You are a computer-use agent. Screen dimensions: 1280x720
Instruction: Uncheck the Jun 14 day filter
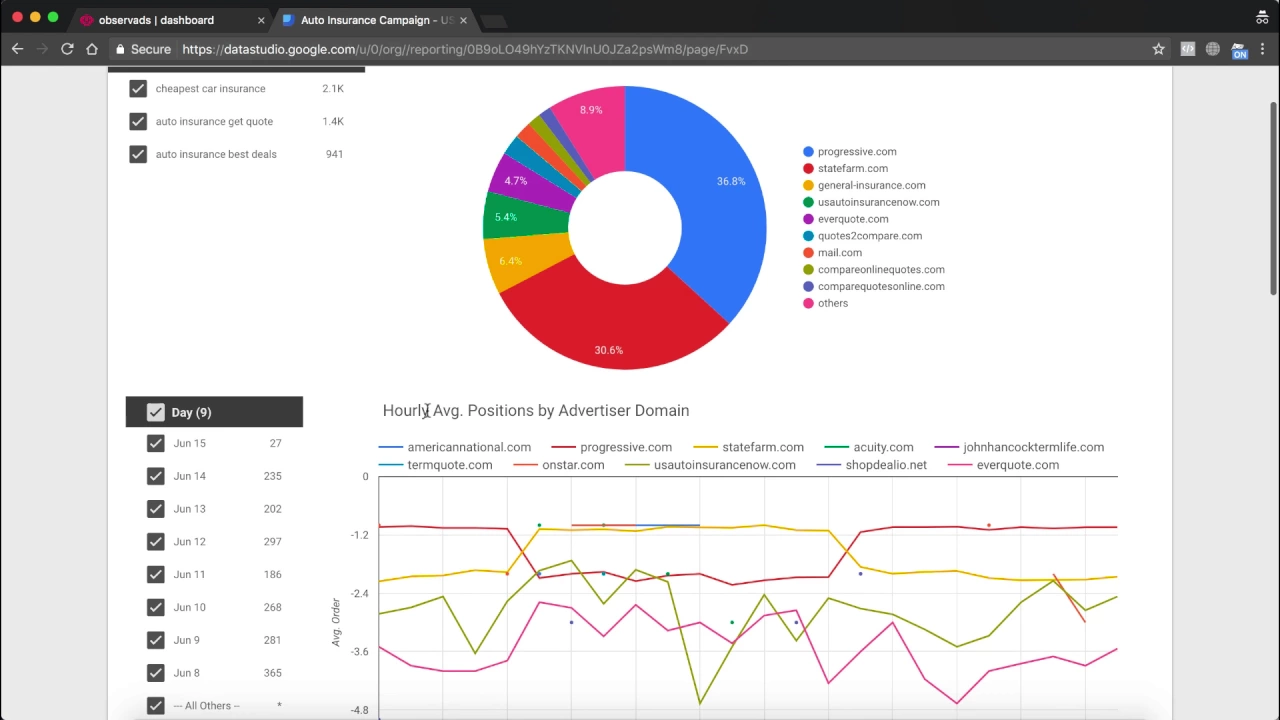(x=155, y=476)
